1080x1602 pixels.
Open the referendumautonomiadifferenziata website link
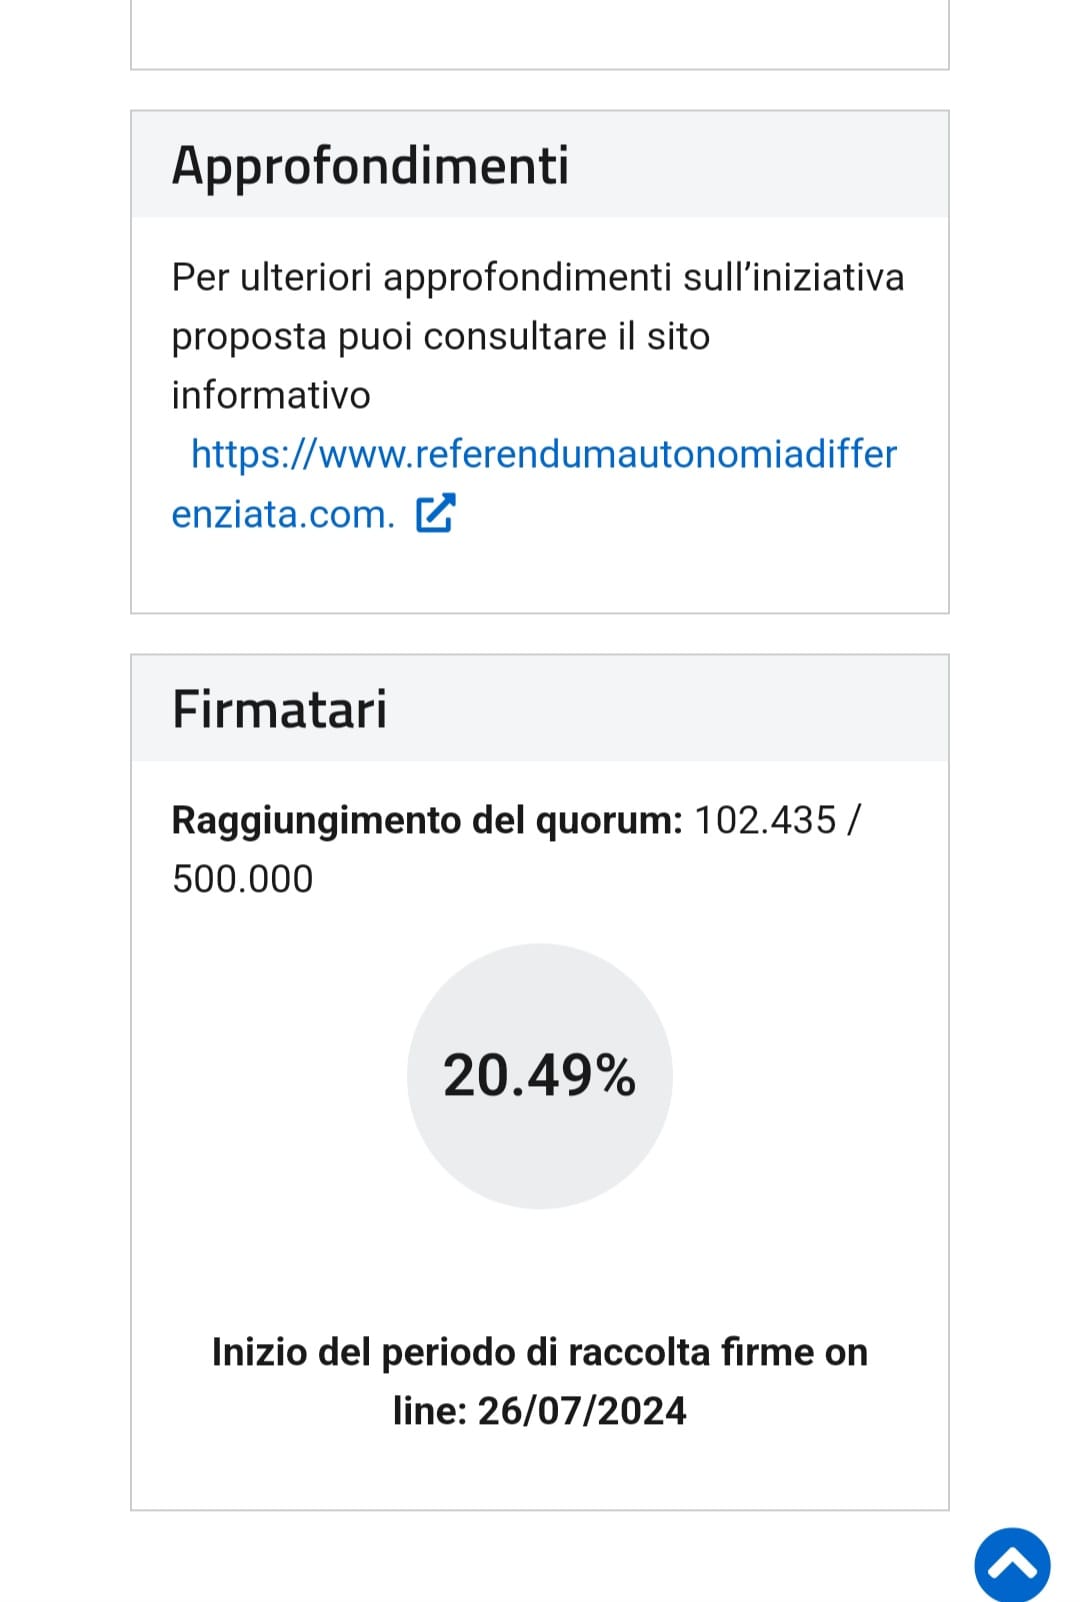543,455
